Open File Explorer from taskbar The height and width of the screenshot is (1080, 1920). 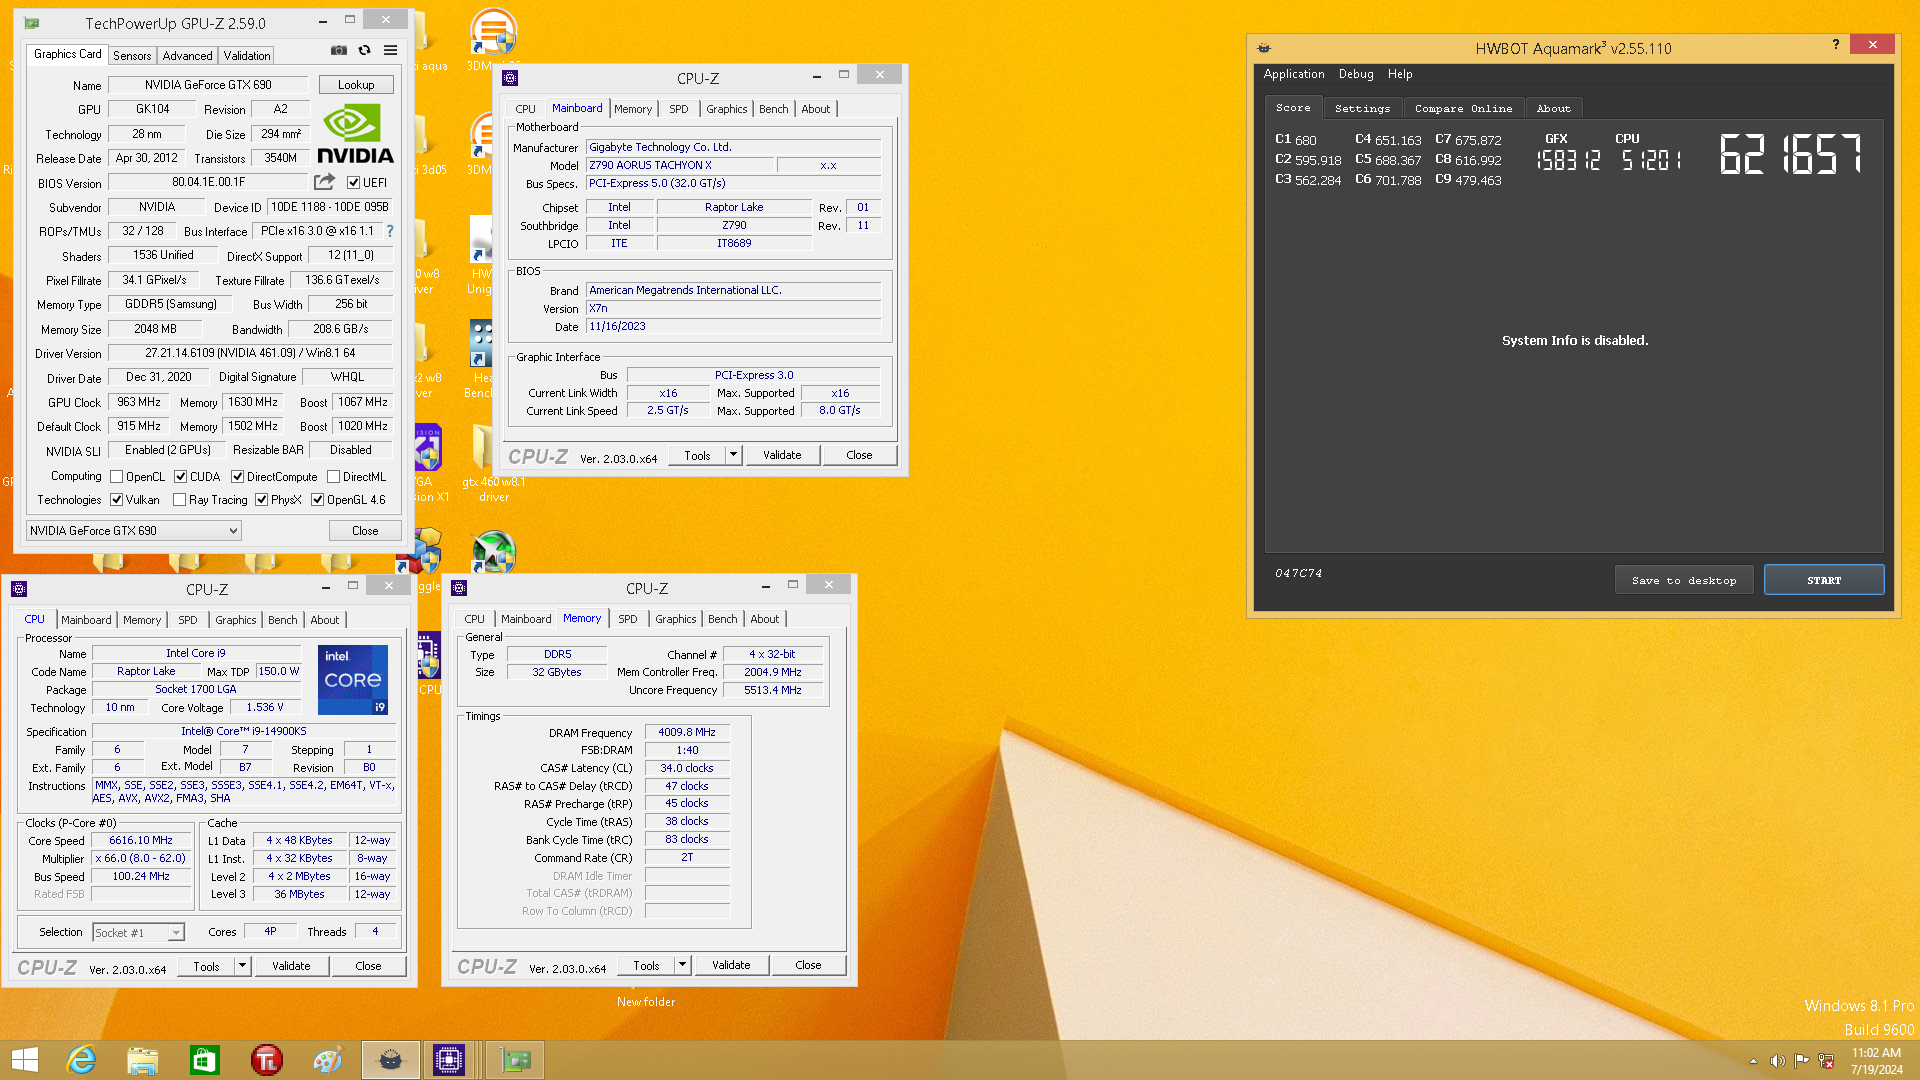tap(143, 1060)
